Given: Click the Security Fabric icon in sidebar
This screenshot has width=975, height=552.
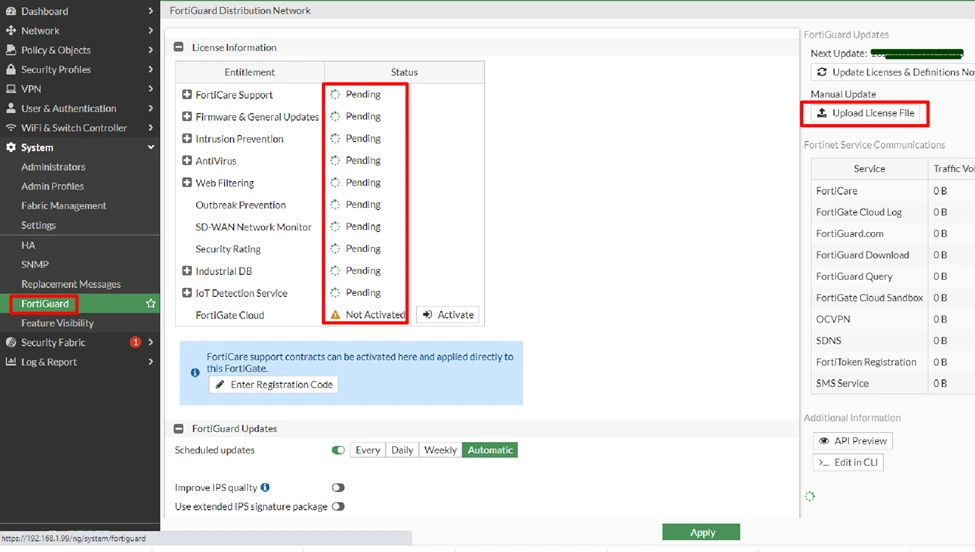Looking at the screenshot, I should coord(11,342).
